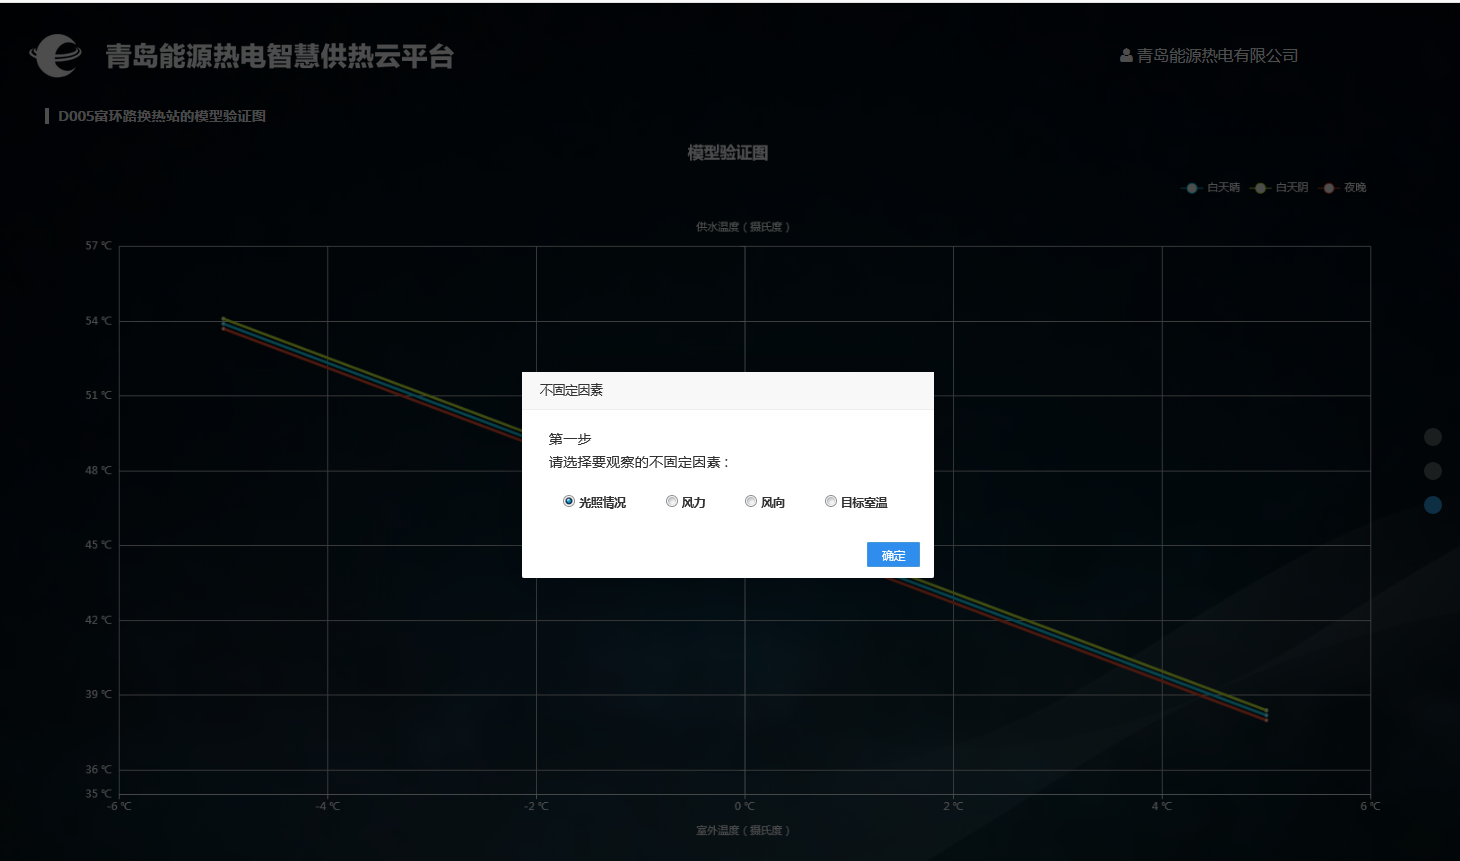Click the line's left endpoint near 54℃
The width and height of the screenshot is (1460, 861).
[x=223, y=323]
